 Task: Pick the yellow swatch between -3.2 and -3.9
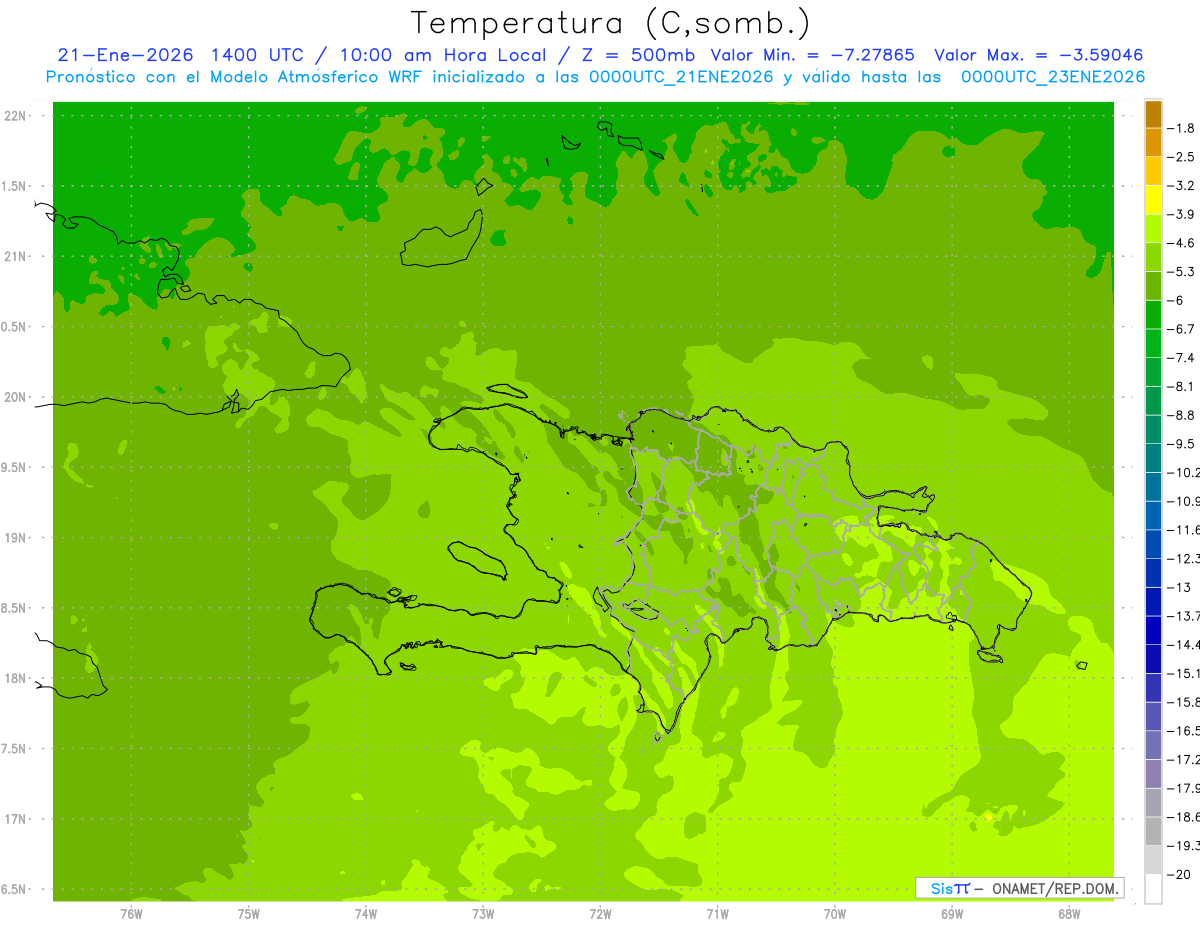[1153, 200]
